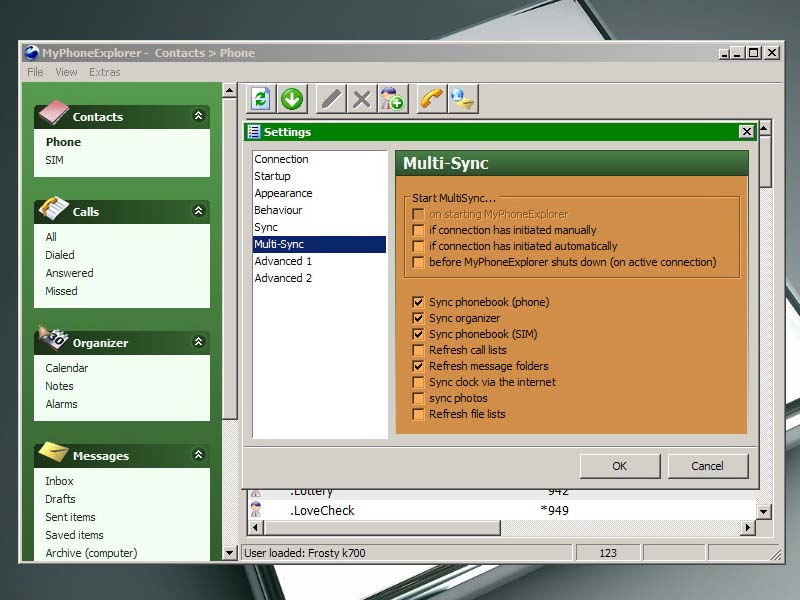800x600 pixels.
Task: Enable Refresh call lists checkbox
Action: point(418,350)
